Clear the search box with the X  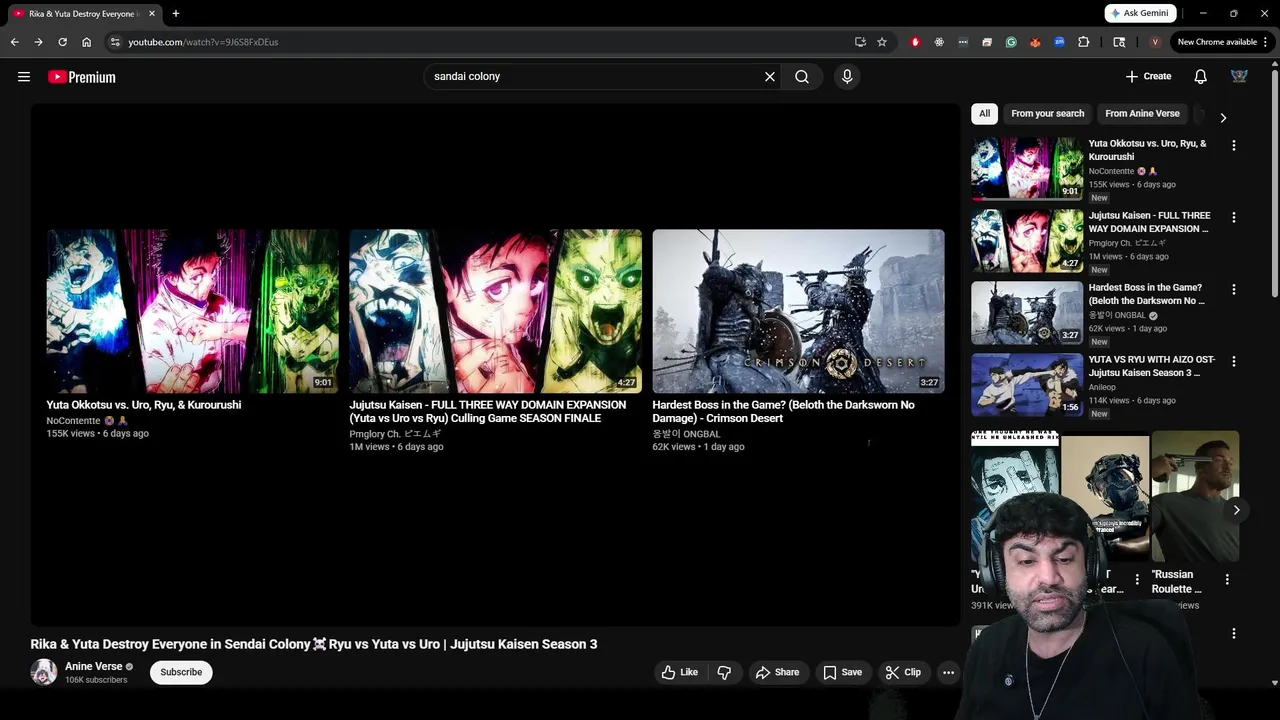(770, 77)
